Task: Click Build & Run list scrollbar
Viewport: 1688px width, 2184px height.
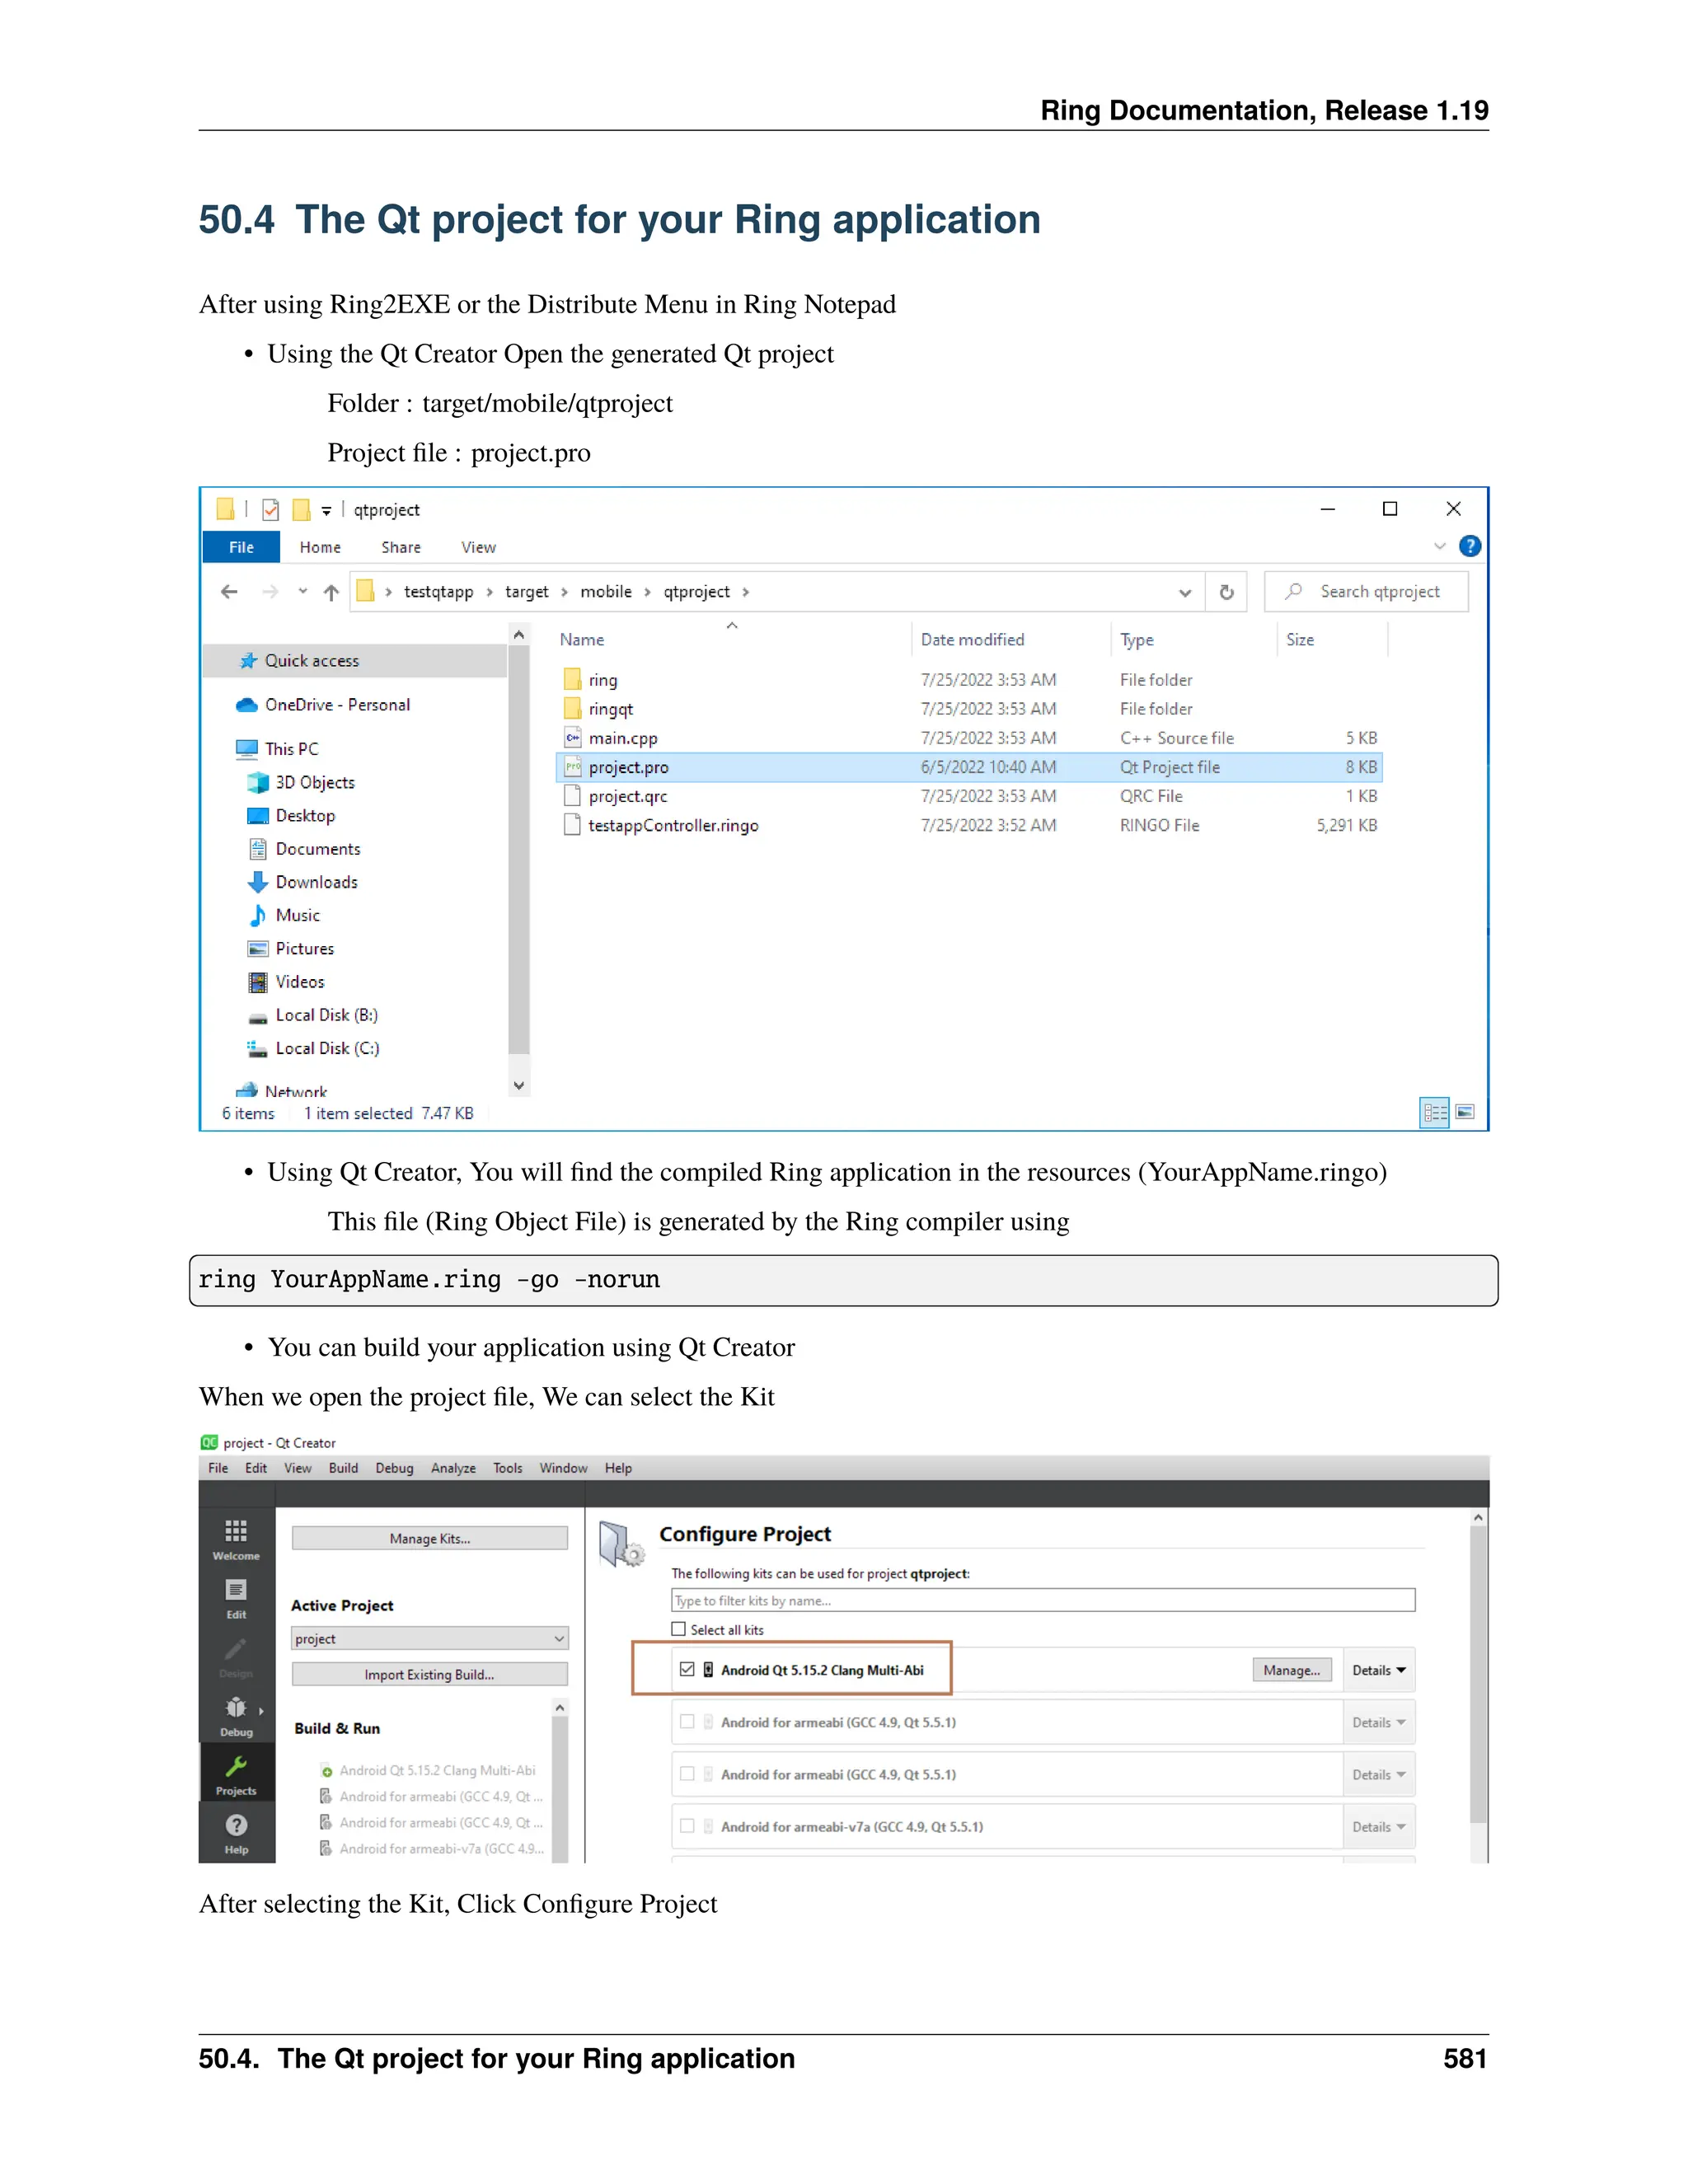Action: (x=560, y=1780)
